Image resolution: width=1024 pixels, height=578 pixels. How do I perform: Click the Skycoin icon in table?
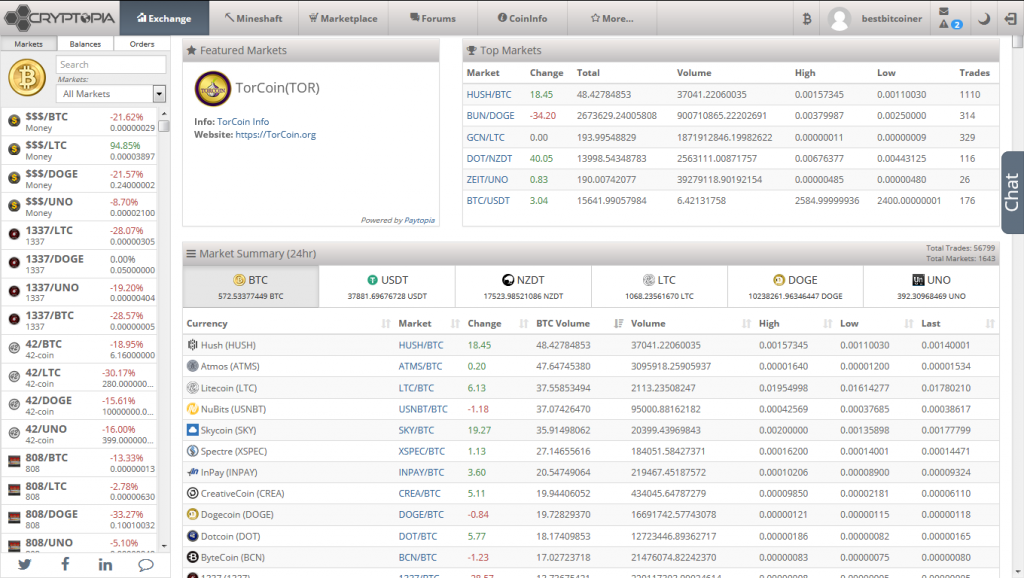193,430
